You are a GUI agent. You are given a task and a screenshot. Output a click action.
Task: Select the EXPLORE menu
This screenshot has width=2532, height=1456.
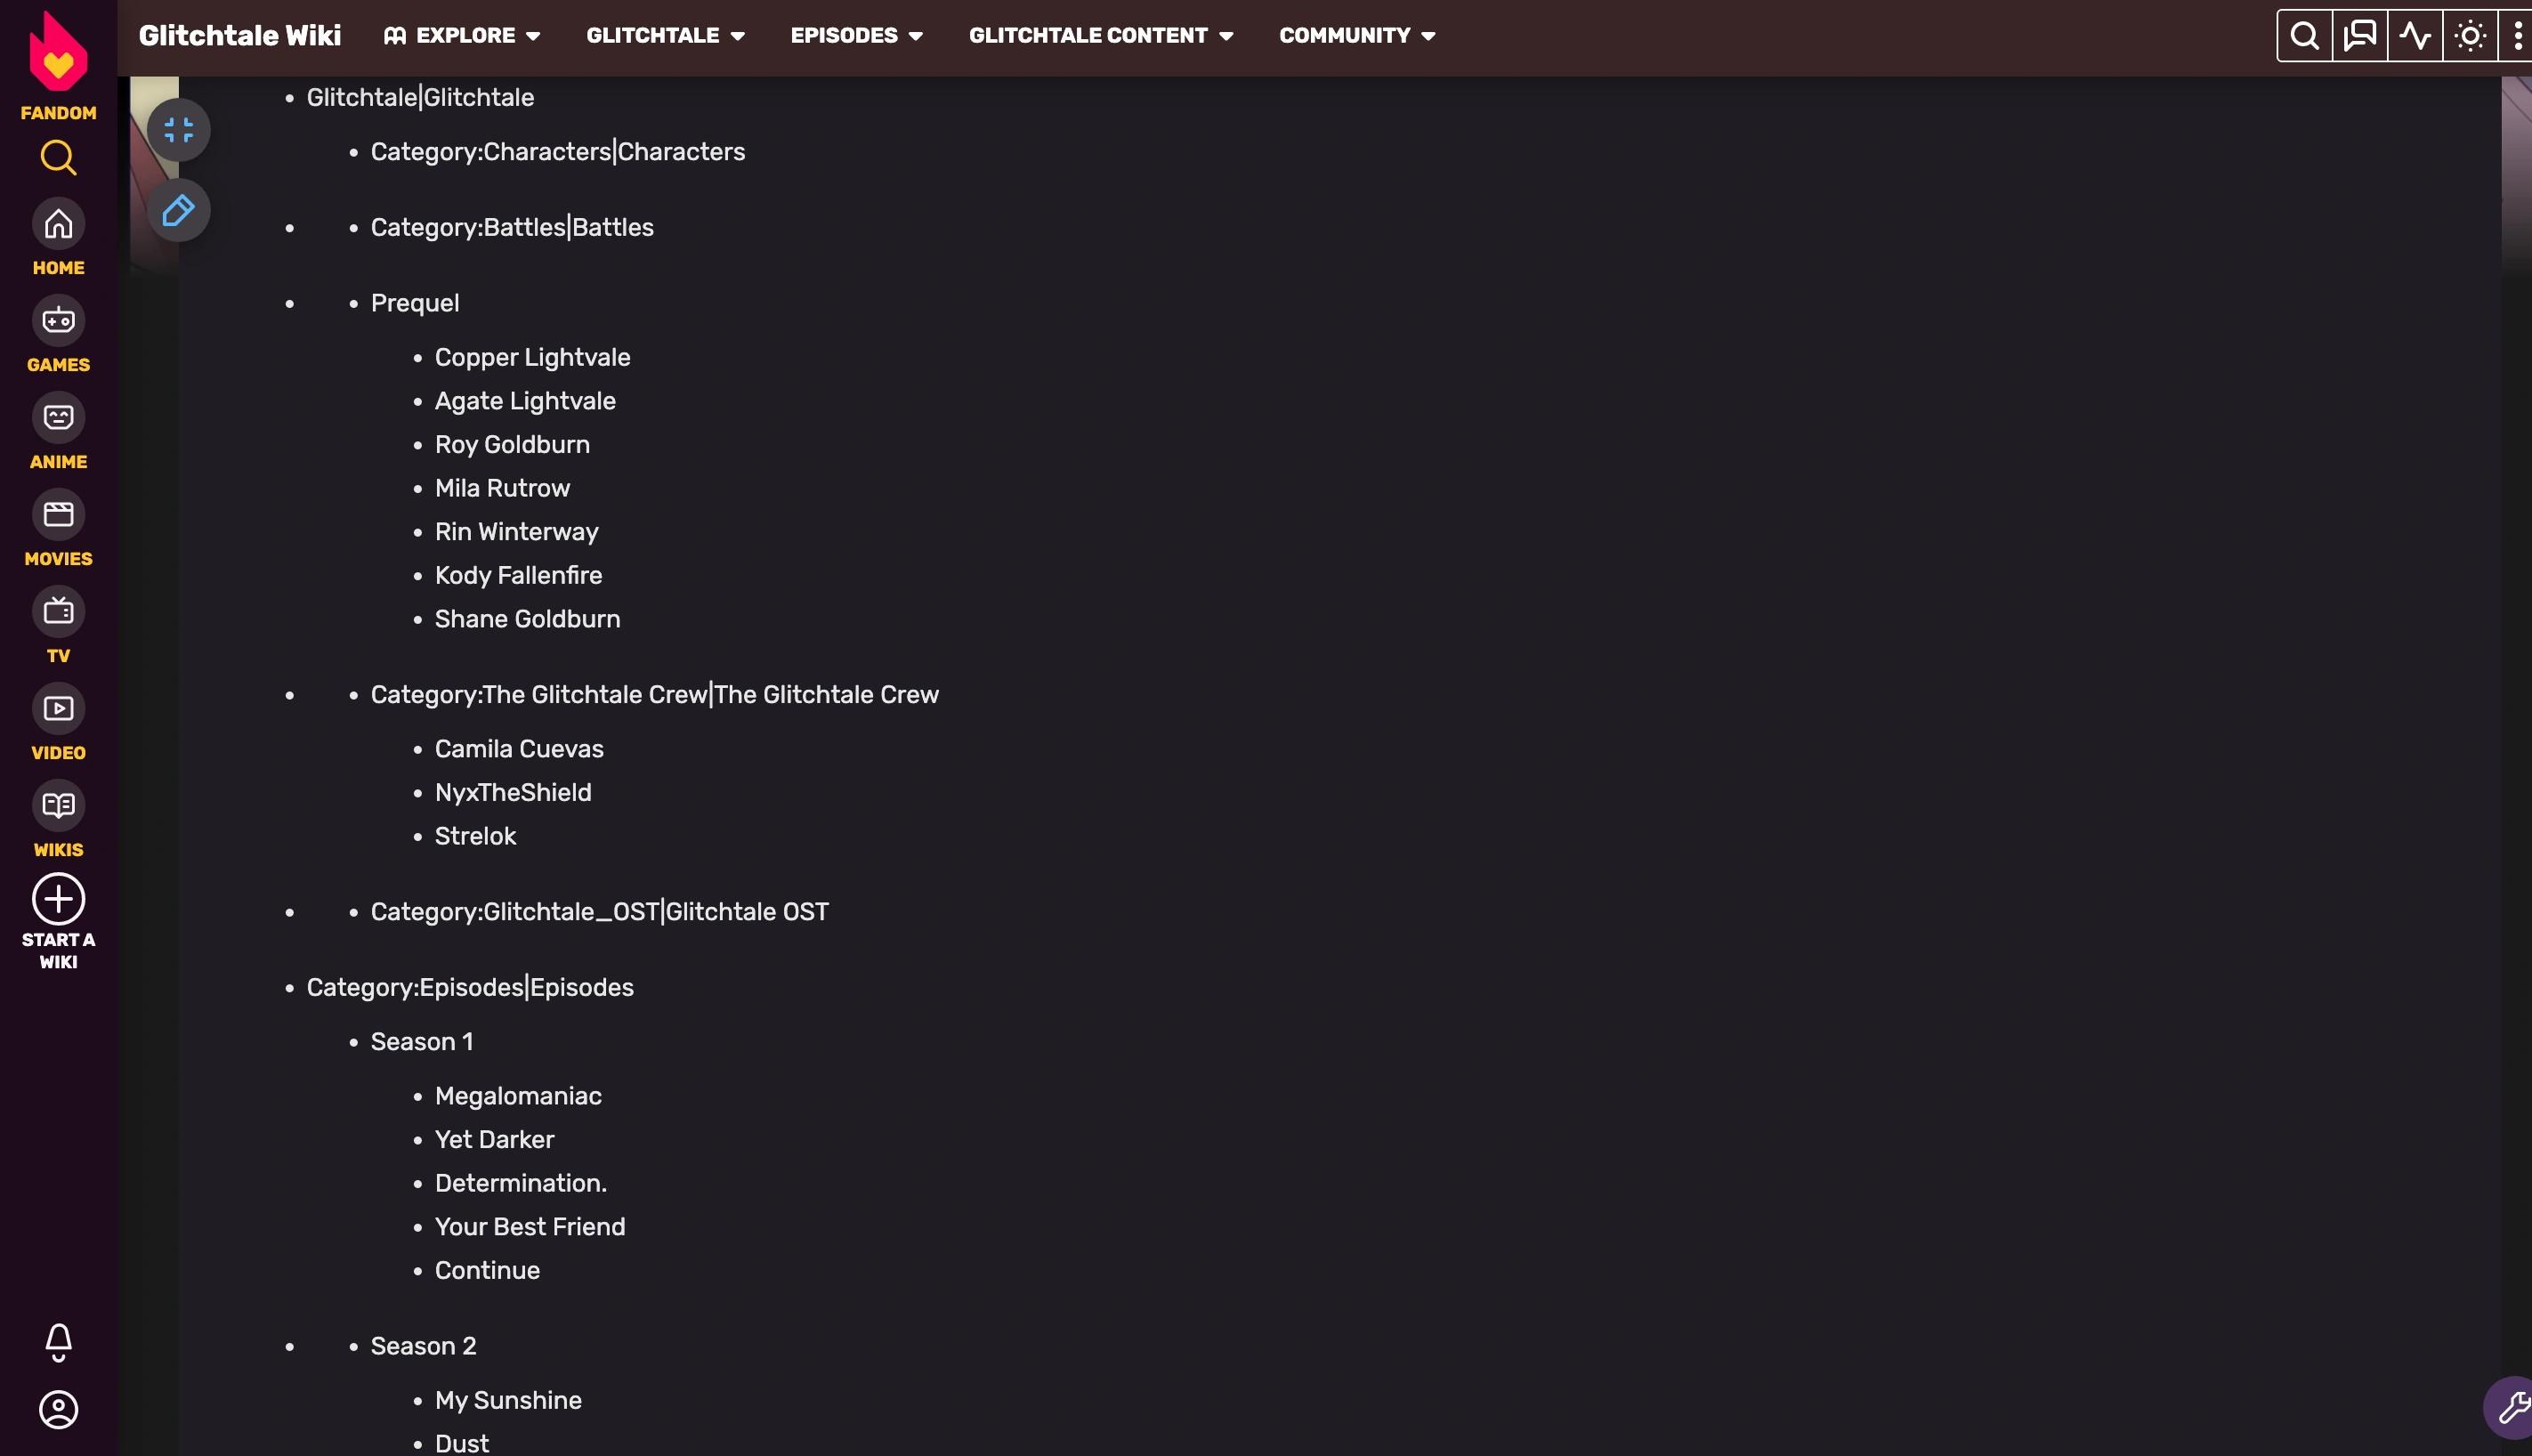coord(462,35)
